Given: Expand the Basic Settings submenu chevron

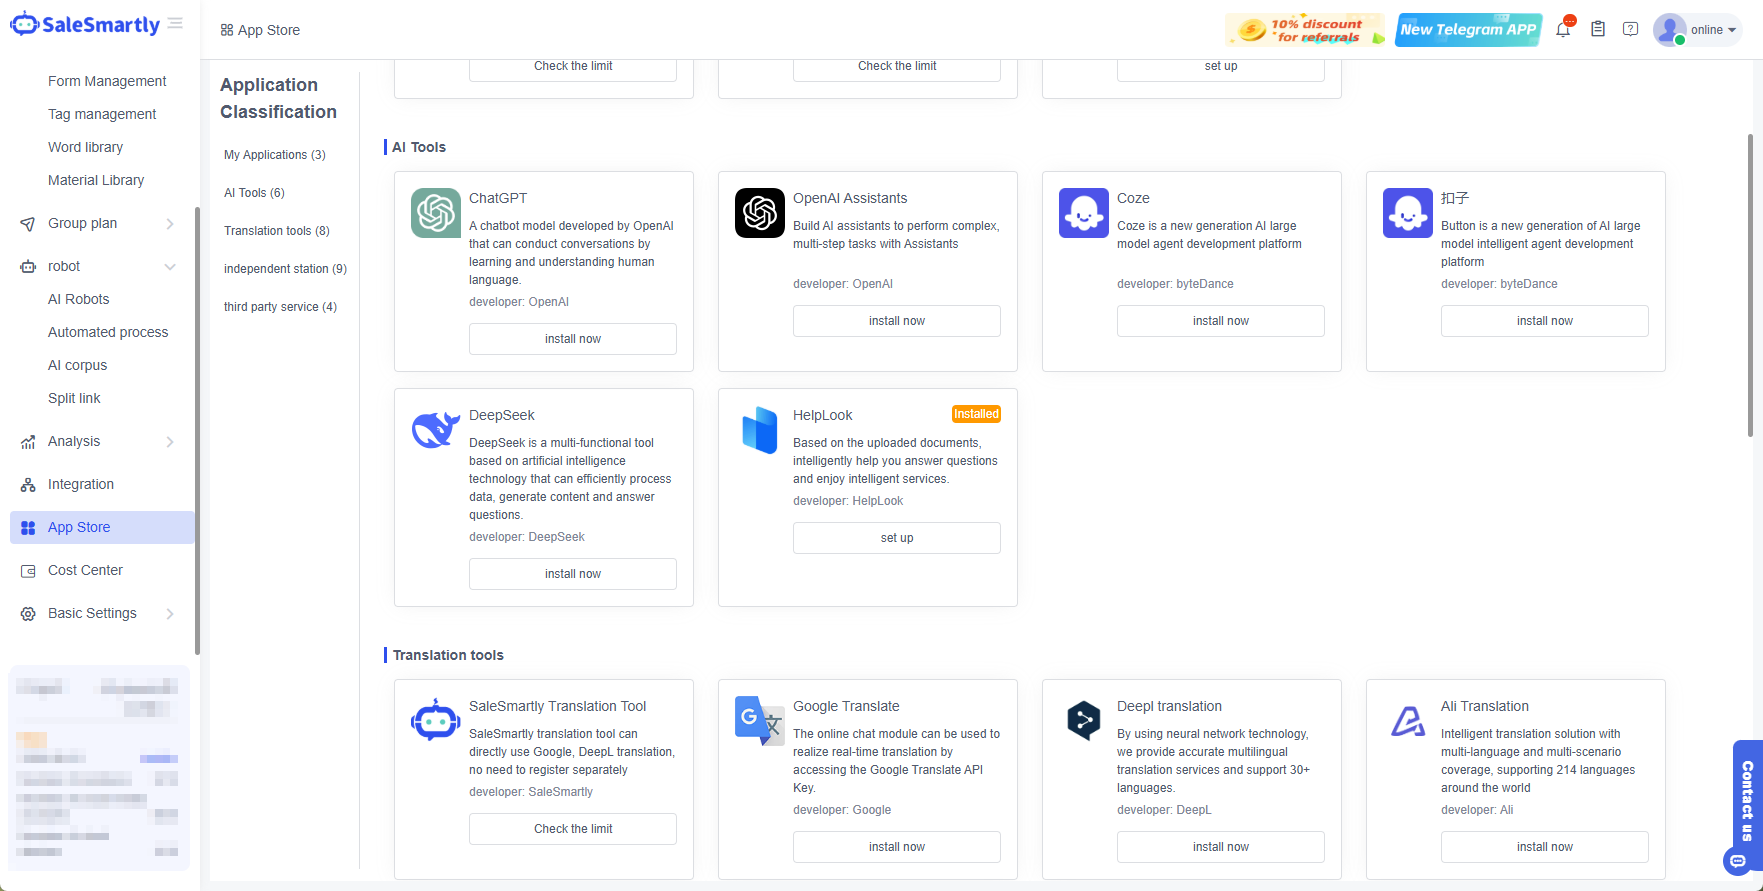Looking at the screenshot, I should tap(170, 614).
